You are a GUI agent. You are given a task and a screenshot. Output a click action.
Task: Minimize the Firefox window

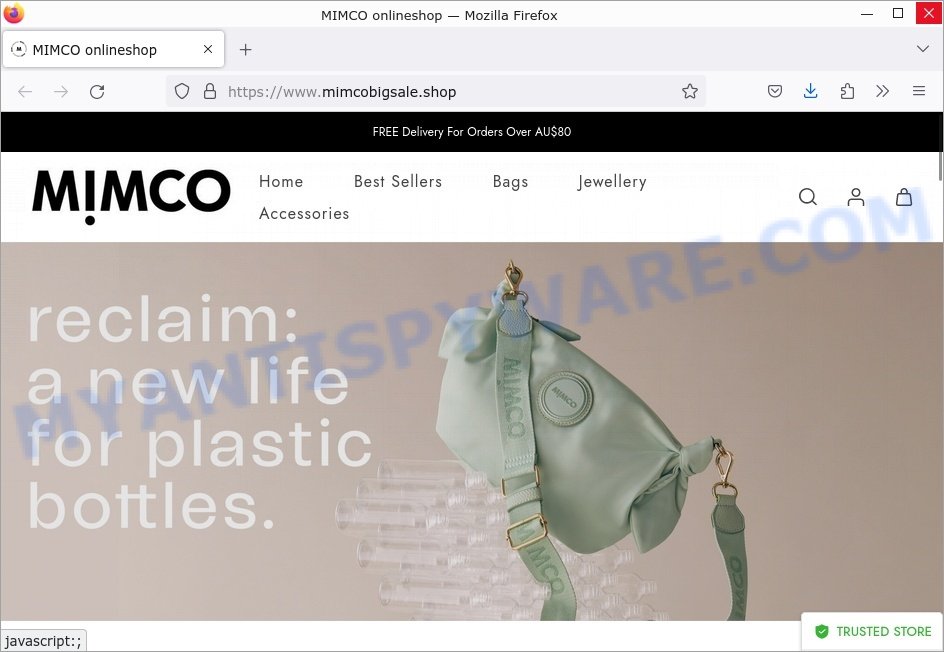point(867,13)
